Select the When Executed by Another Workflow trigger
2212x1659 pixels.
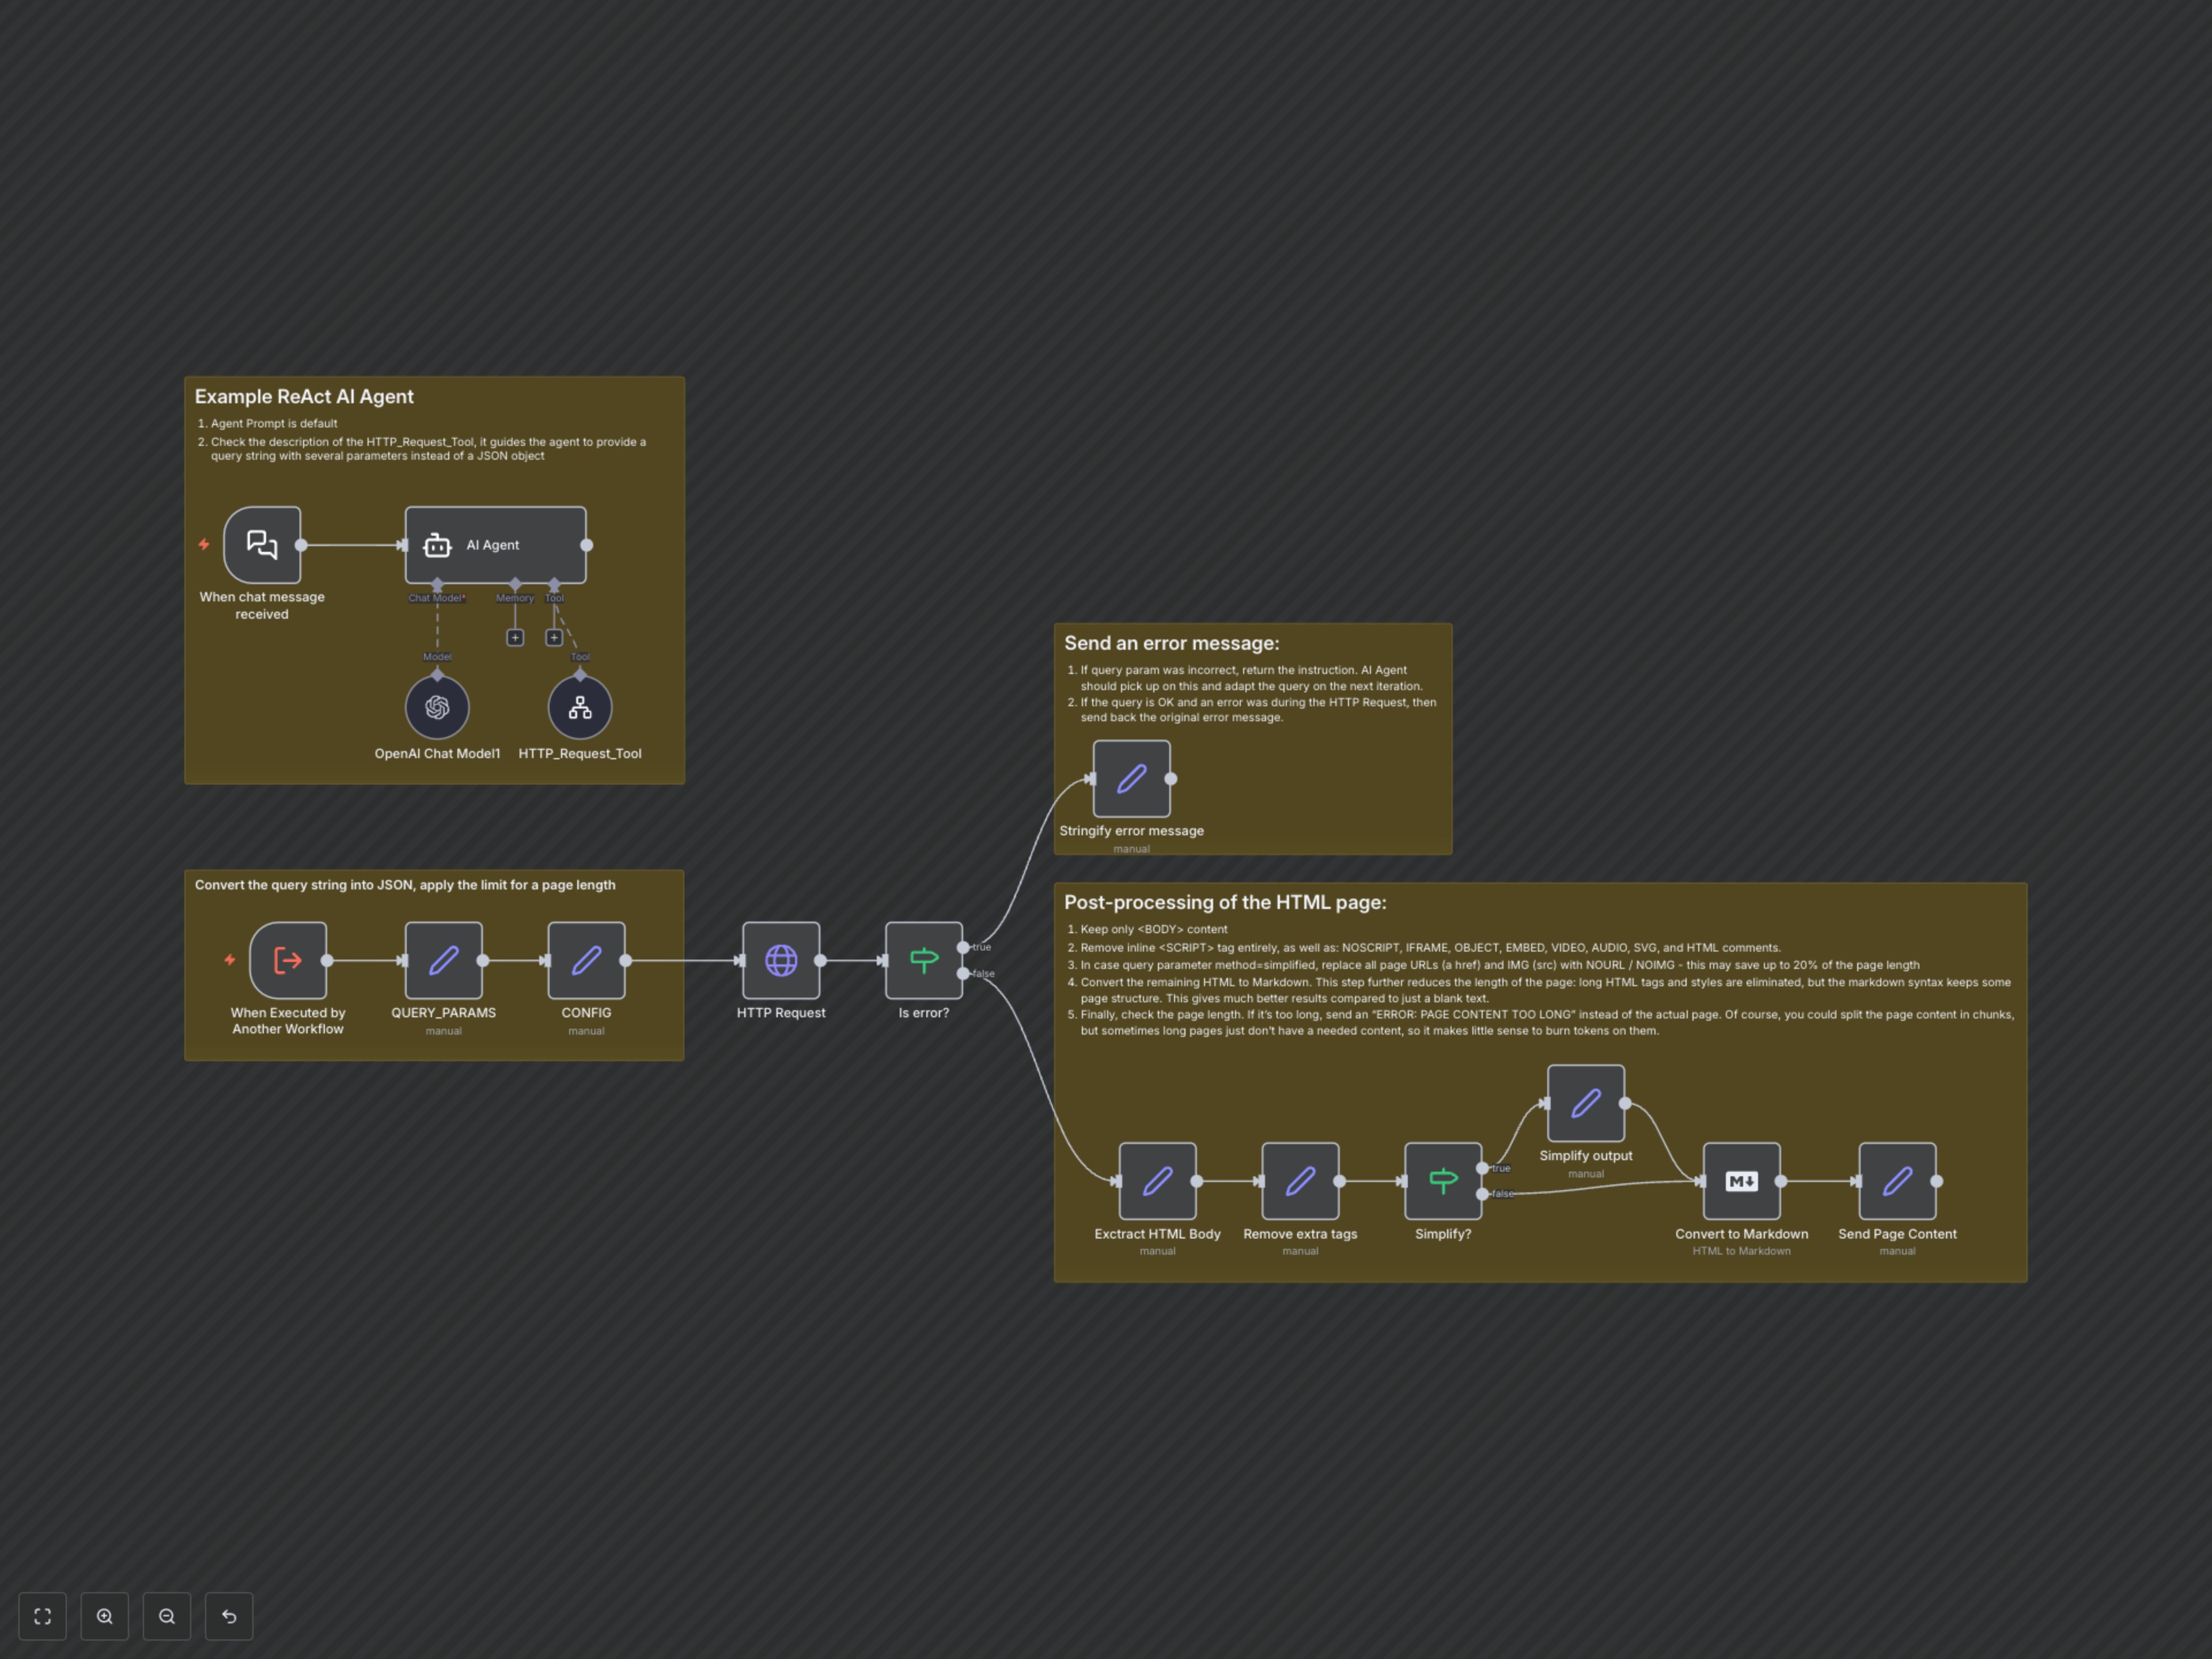[287, 960]
